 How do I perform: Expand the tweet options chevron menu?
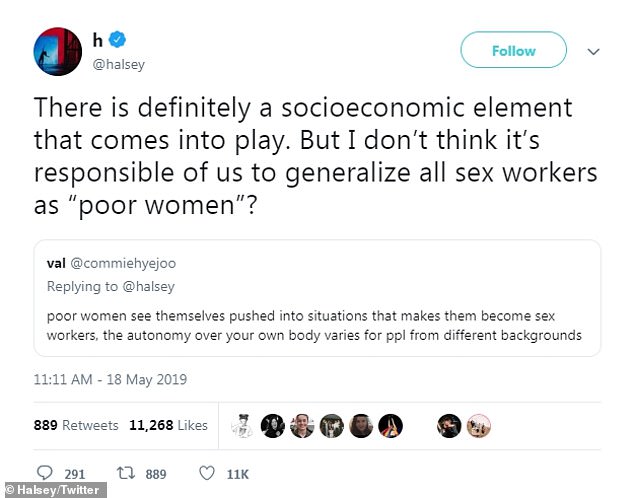[592, 50]
